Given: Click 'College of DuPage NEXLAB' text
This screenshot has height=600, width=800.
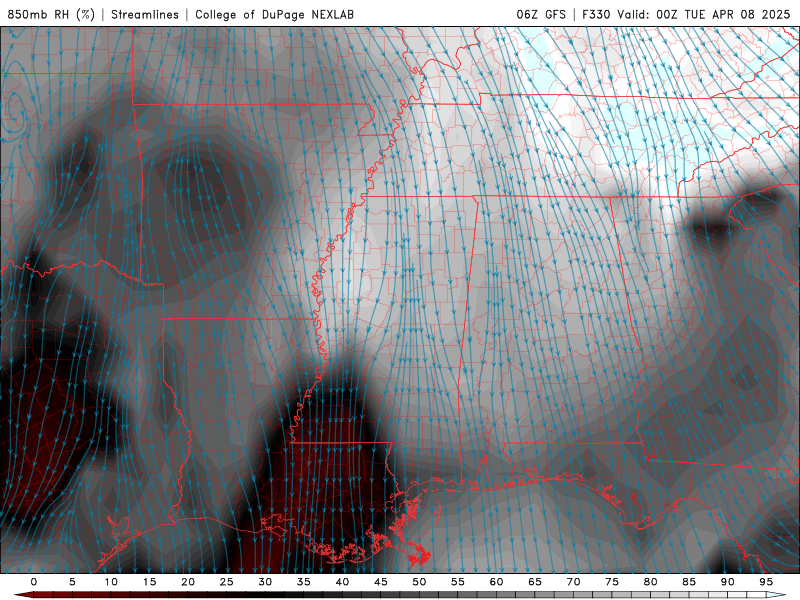Looking at the screenshot, I should pyautogui.click(x=274, y=14).
